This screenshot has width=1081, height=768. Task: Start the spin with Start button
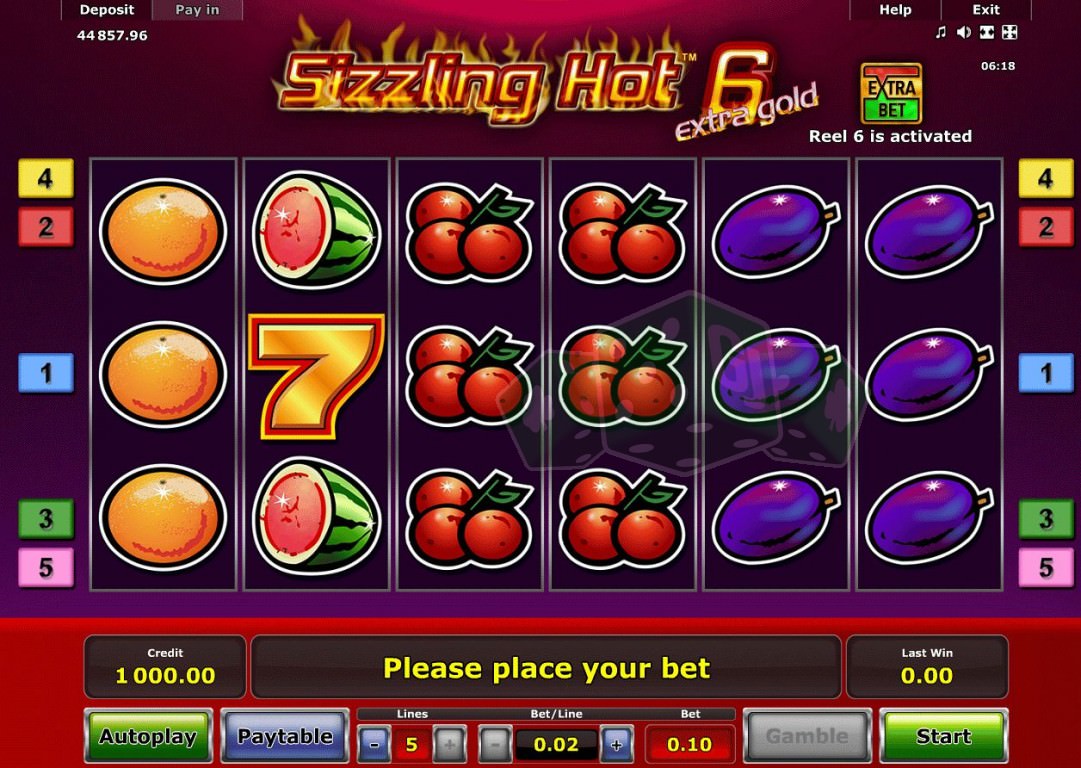click(944, 736)
